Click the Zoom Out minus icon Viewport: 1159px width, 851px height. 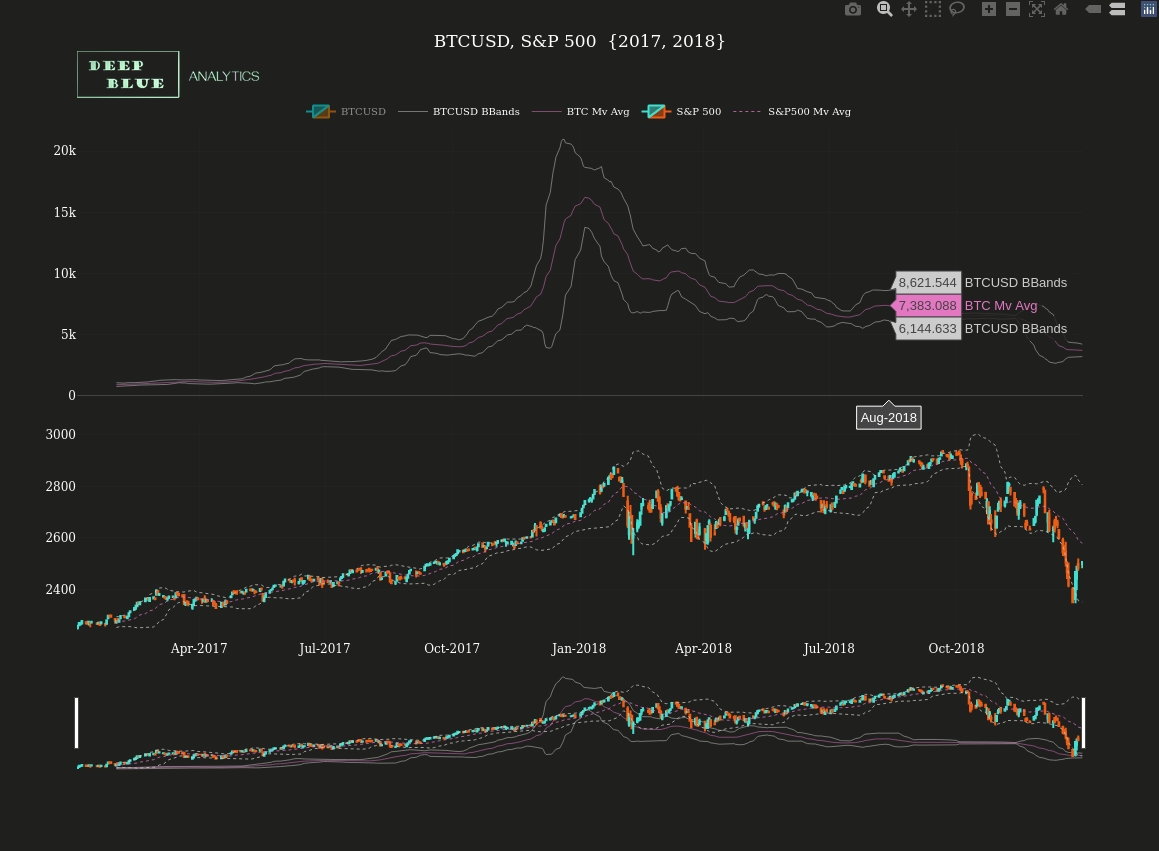pyautogui.click(x=1012, y=9)
